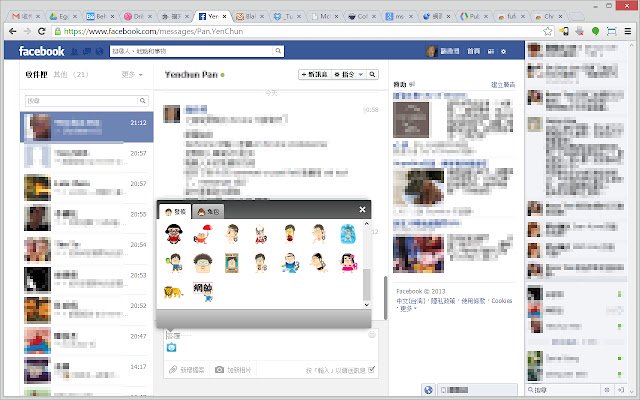640x400 pixels.
Task: Click the blue sticker icon in reply box
Action: click(x=171, y=347)
